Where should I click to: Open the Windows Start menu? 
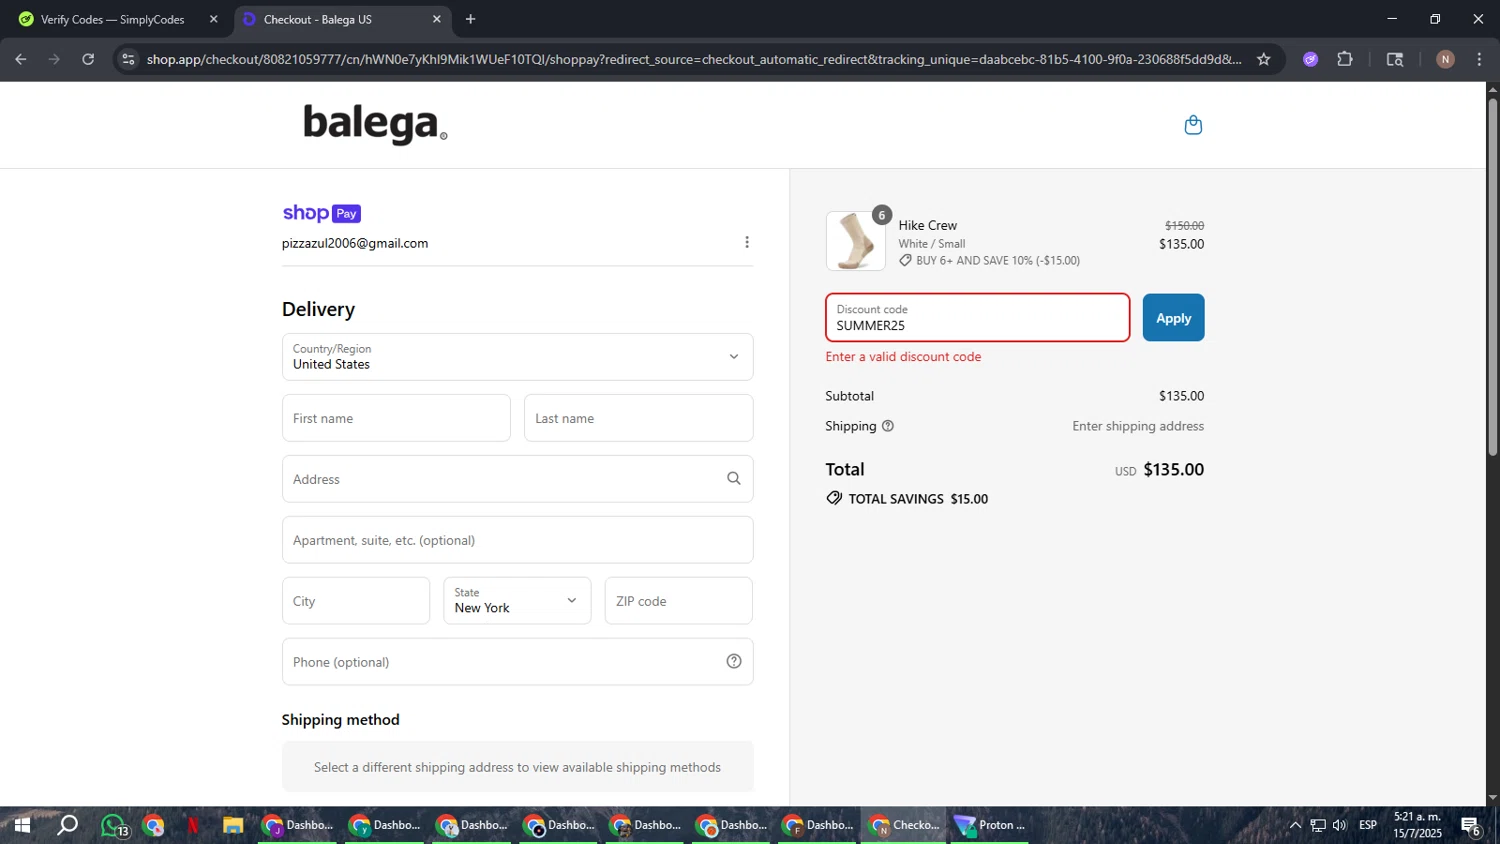22,826
